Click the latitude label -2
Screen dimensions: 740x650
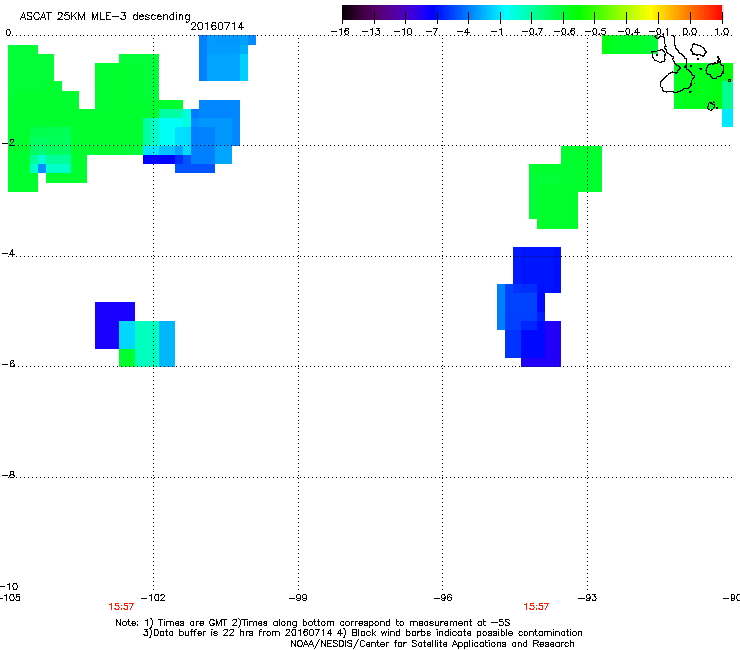(x=8, y=143)
